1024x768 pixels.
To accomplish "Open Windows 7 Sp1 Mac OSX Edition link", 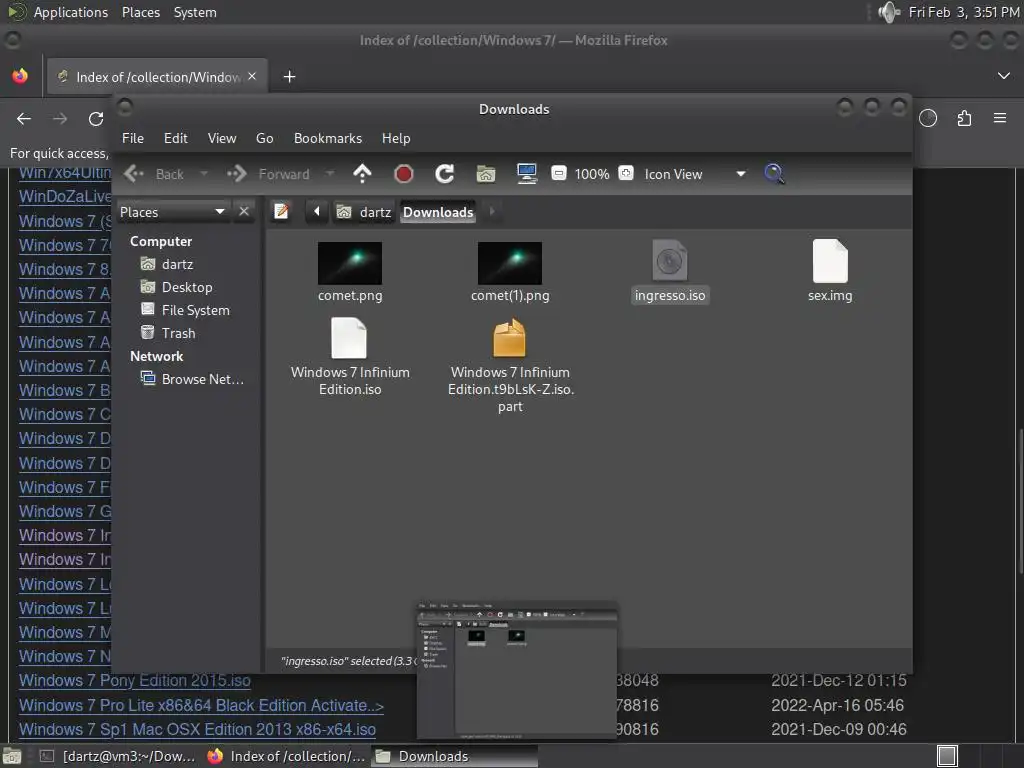I will (197, 729).
